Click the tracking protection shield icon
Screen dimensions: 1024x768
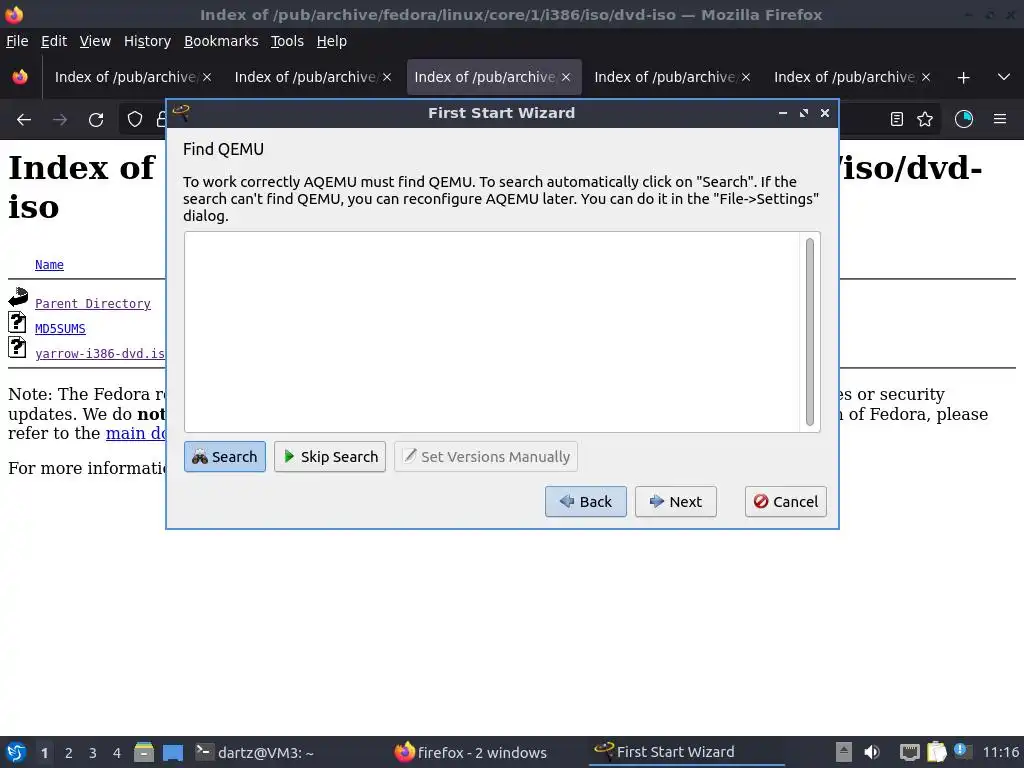click(x=135, y=120)
